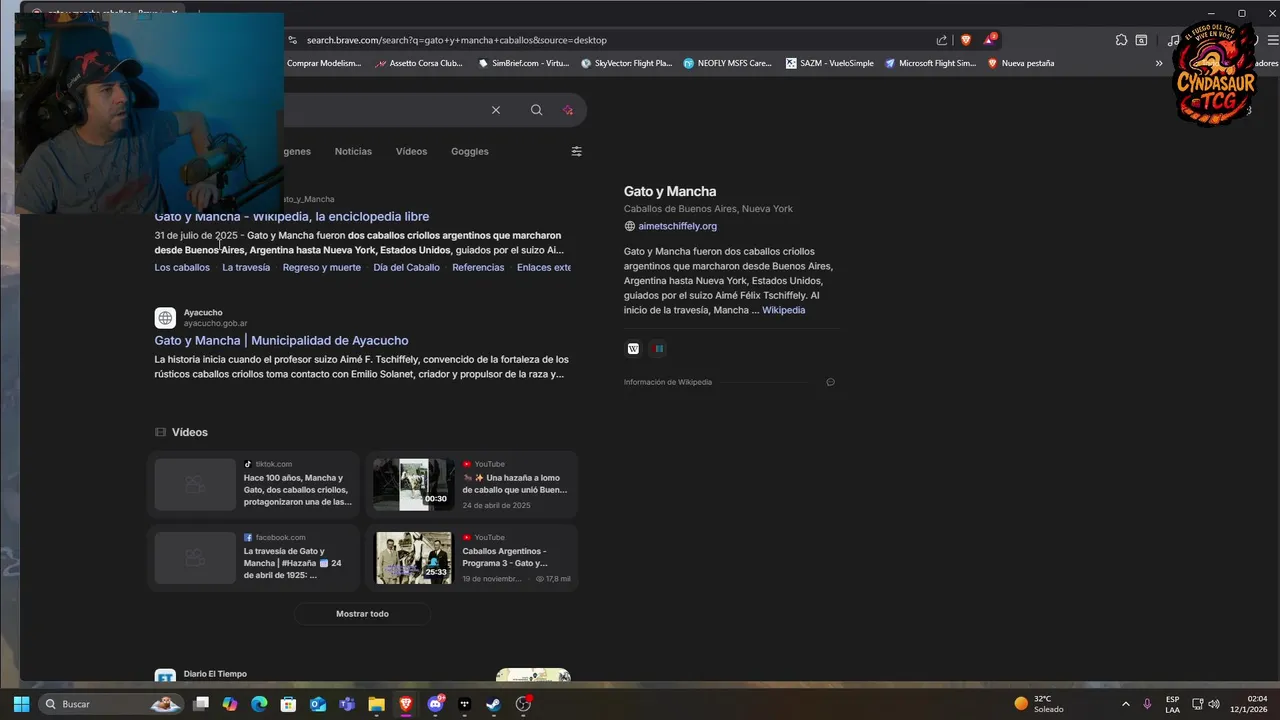1280x720 pixels.
Task: Click the microphone tray icon
Action: pos(1147,704)
